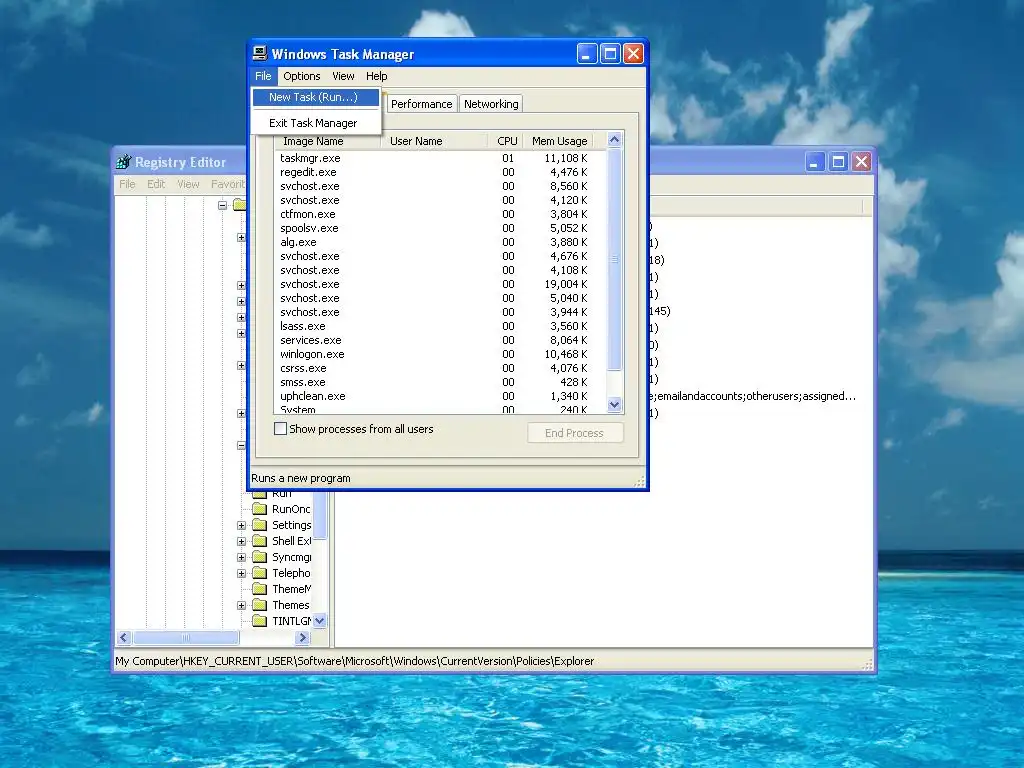Click the Registry Editor title bar icon
Viewport: 1024px width, 768px height.
123,162
